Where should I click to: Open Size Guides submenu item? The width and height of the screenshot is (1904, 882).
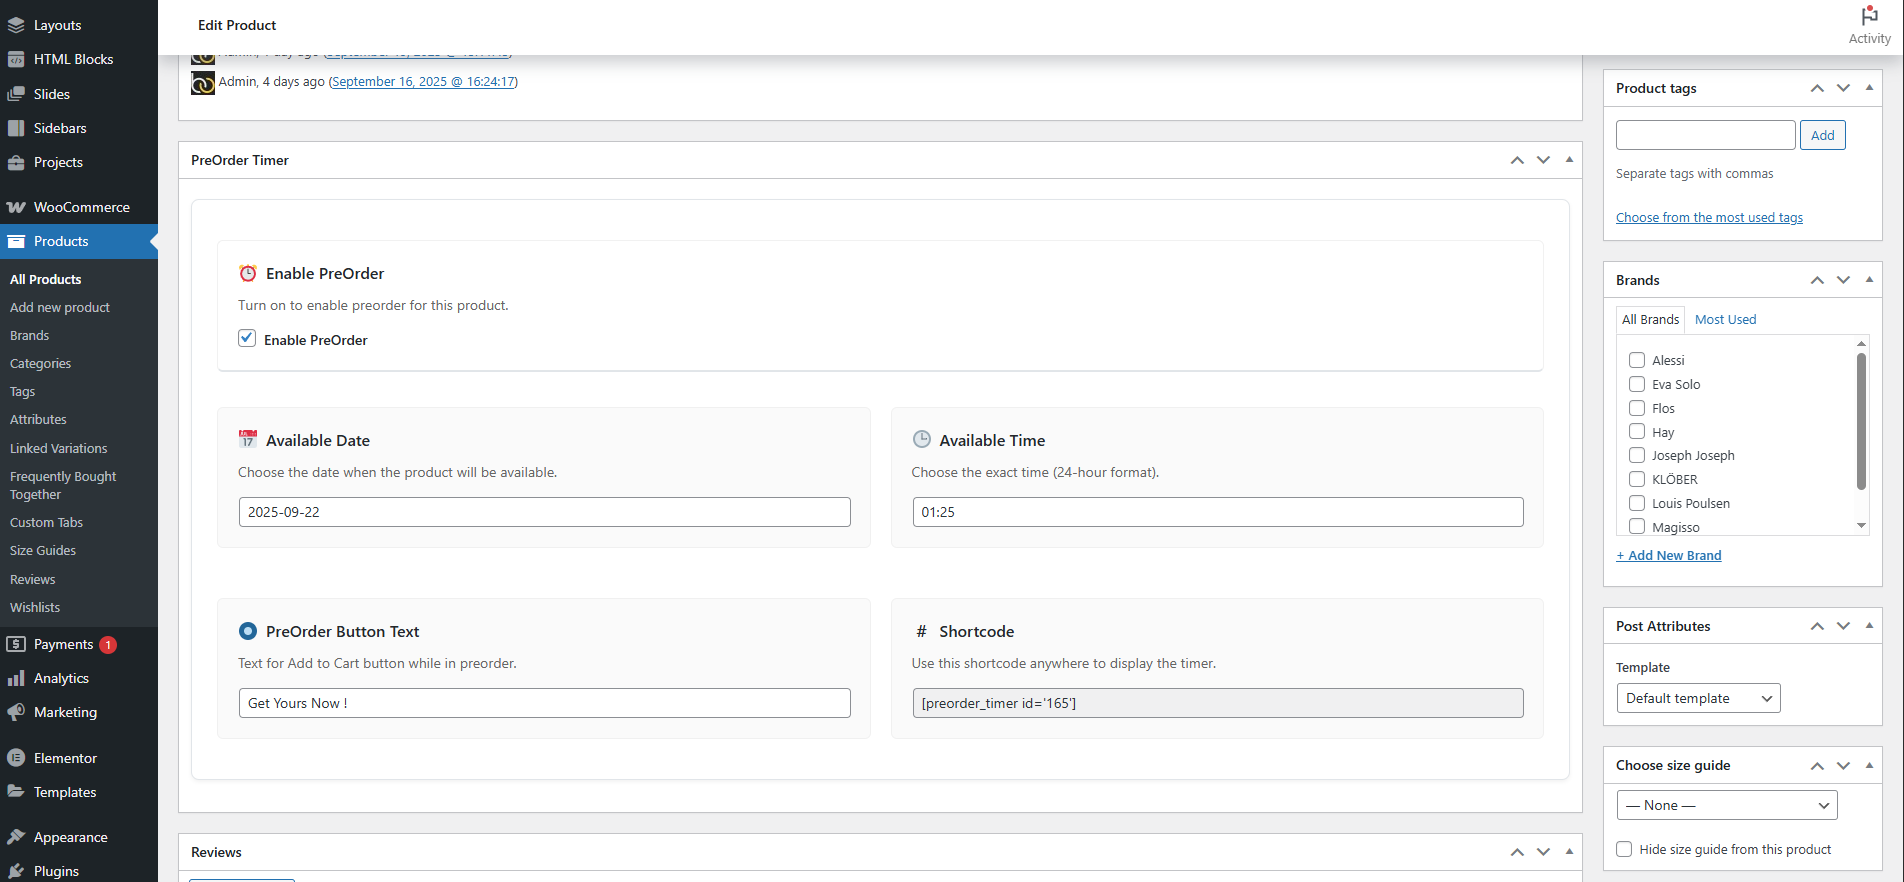point(43,550)
